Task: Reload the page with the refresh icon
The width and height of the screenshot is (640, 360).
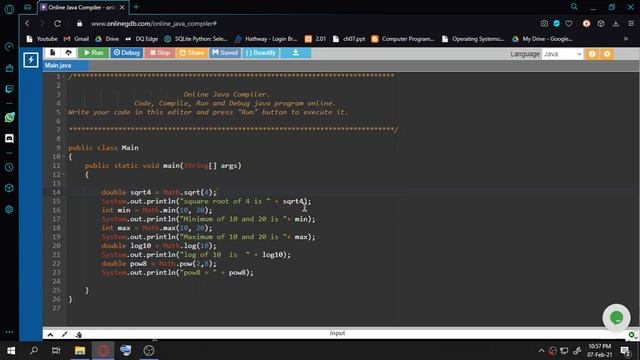Action: [58, 24]
